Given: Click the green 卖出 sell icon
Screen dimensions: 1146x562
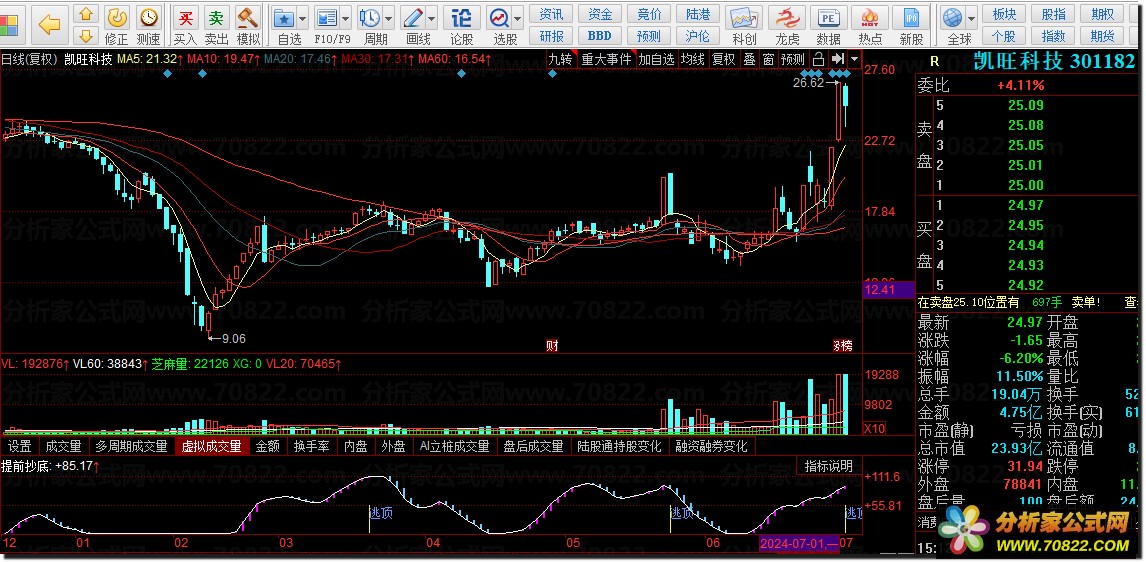Looking at the screenshot, I should pyautogui.click(x=216, y=18).
